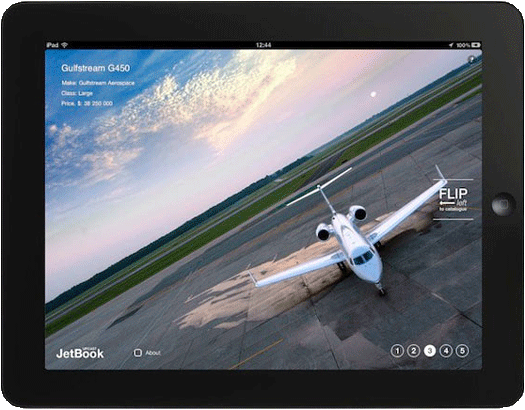Viewport: 525px width, 410px height.
Task: Go to page 1 indicator
Action: [x=397, y=351]
